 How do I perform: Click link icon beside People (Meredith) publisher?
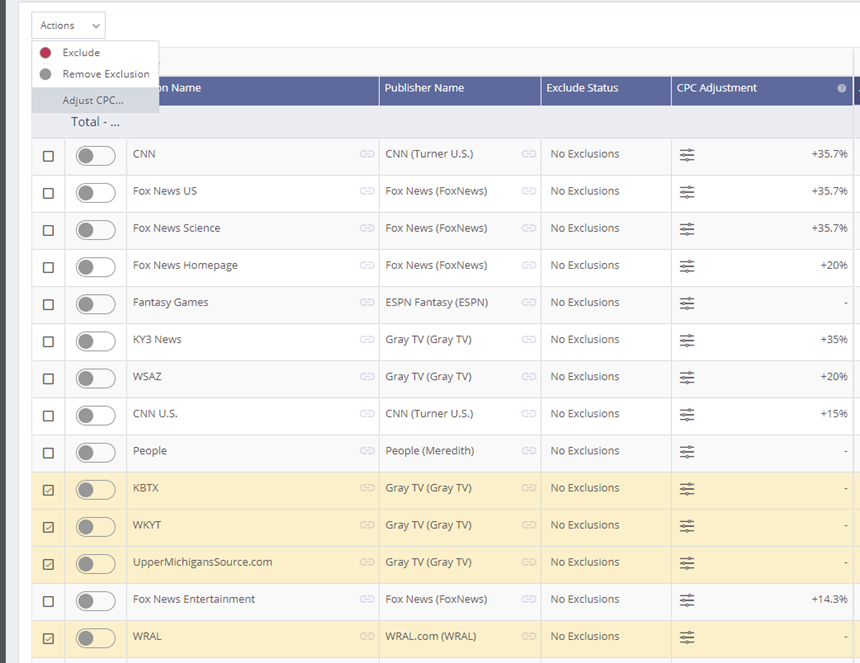click(528, 451)
